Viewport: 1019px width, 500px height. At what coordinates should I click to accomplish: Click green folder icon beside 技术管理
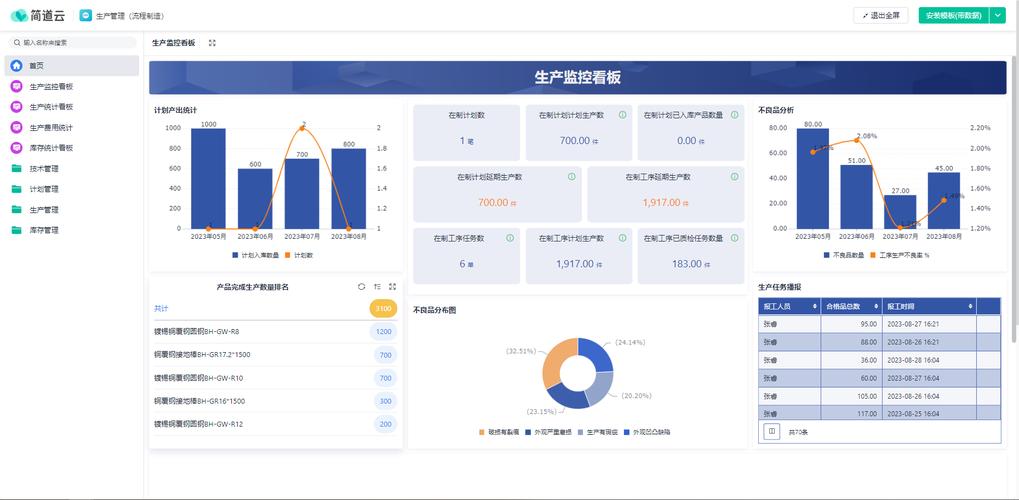pos(16,168)
